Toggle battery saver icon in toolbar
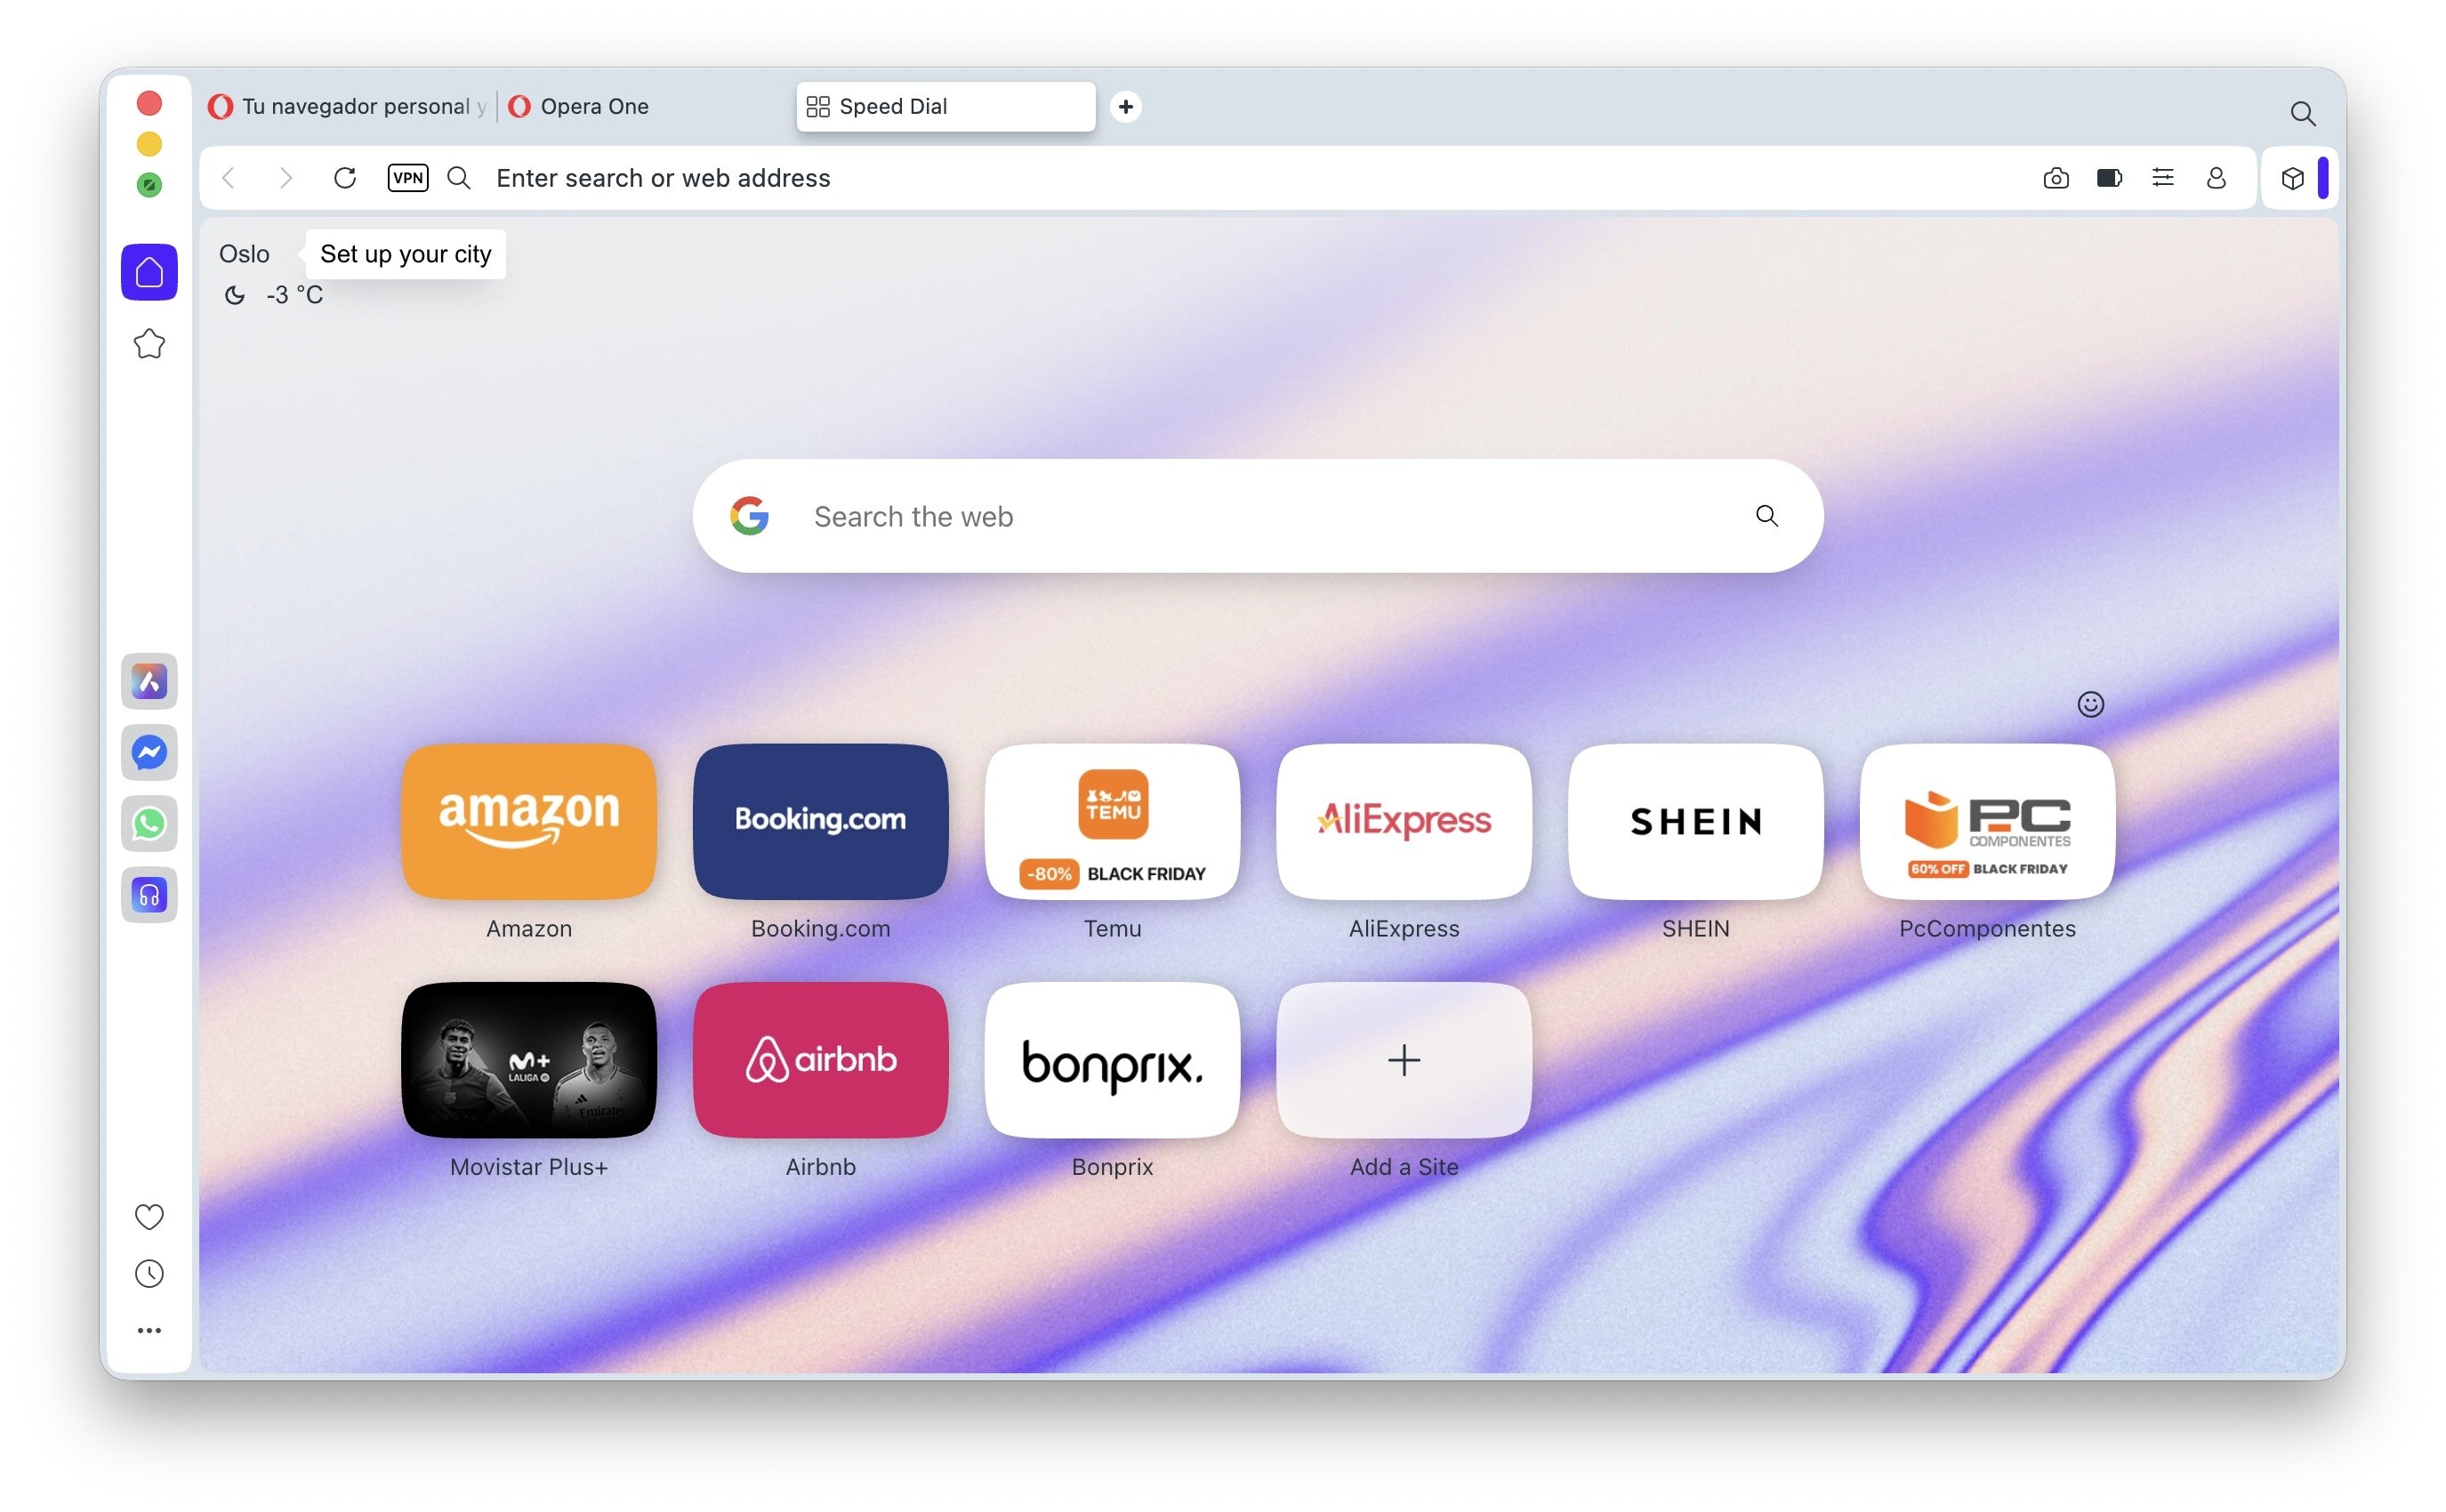 (2109, 178)
